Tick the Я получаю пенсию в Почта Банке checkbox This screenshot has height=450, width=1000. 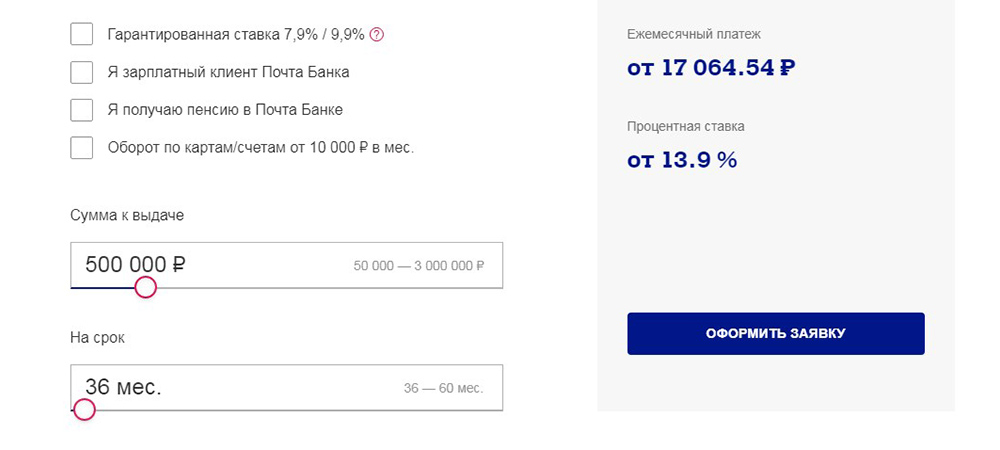pos(82,110)
